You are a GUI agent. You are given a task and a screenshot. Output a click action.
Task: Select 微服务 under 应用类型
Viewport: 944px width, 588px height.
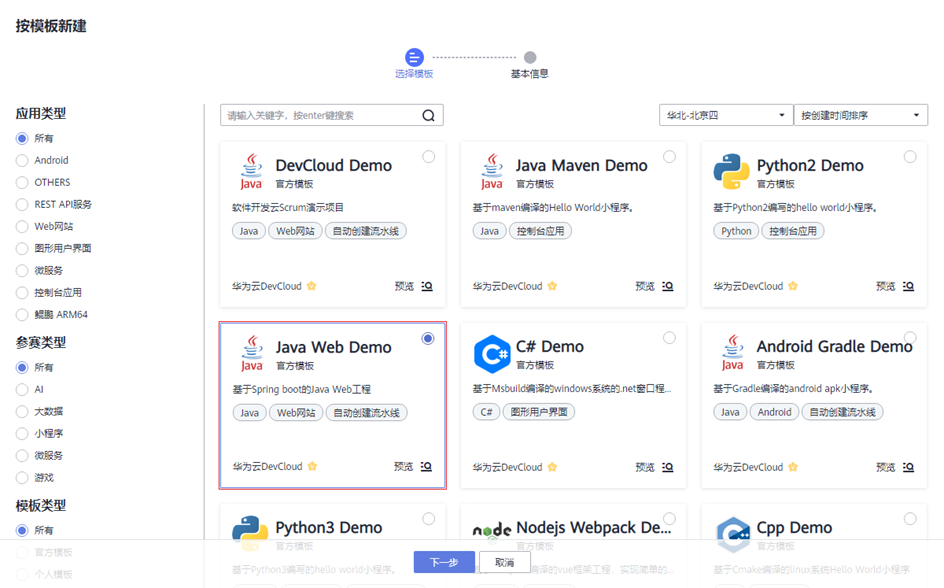(x=22, y=271)
